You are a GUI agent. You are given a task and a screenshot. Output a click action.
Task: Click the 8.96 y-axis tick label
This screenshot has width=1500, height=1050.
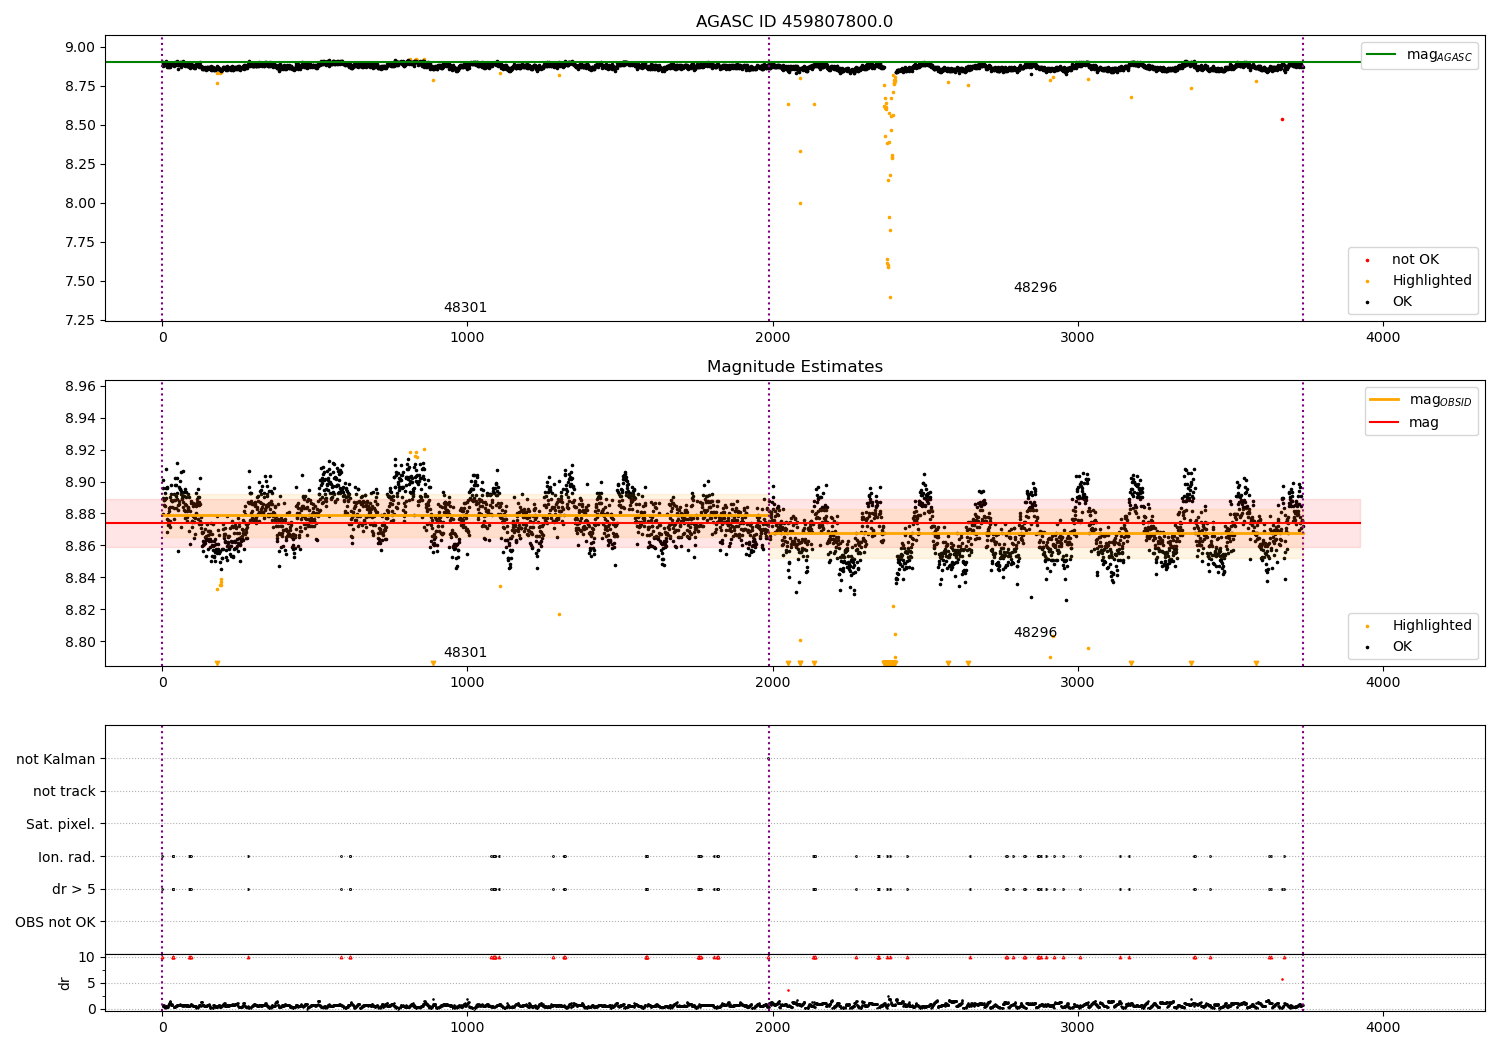pos(80,386)
